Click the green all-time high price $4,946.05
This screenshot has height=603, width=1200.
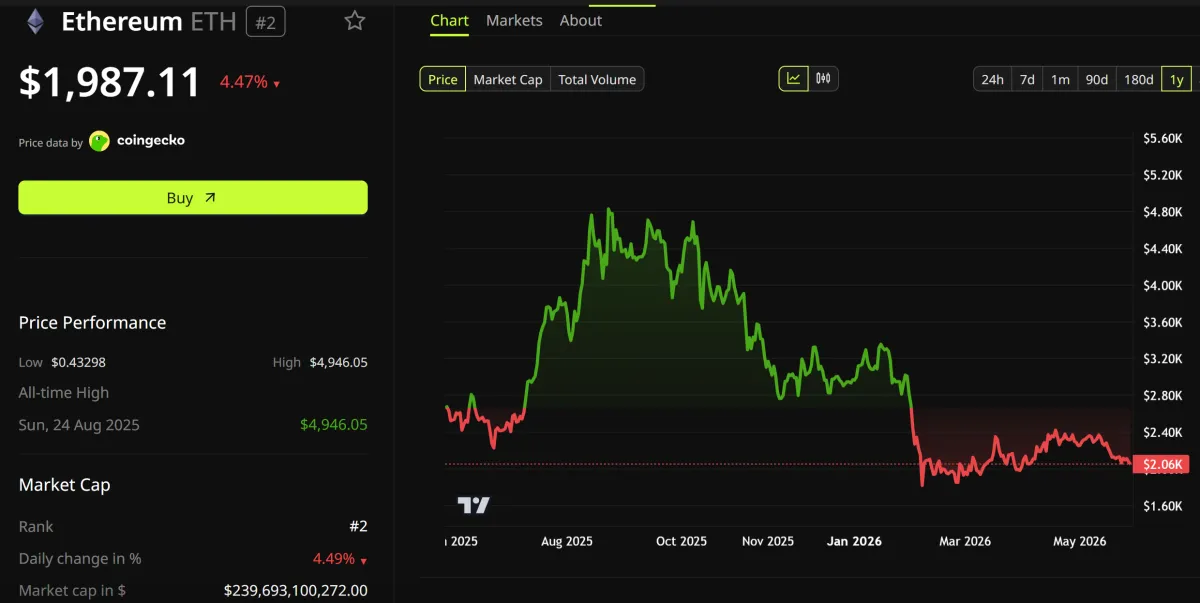[334, 425]
